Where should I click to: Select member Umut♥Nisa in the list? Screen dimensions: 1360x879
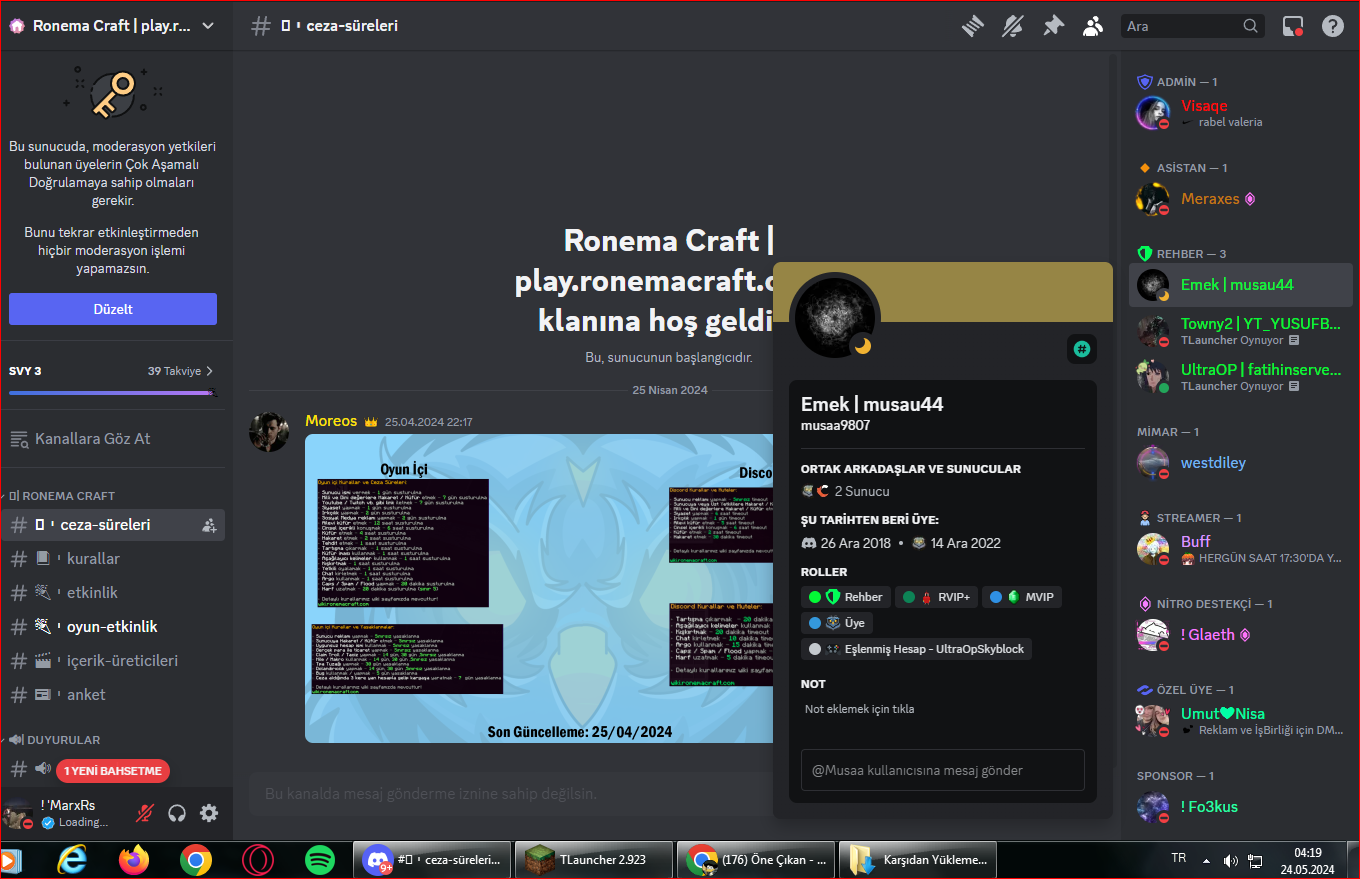click(1240, 720)
